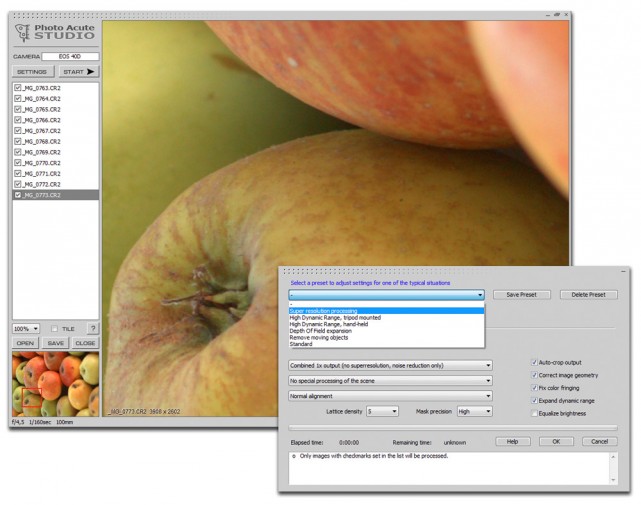The width and height of the screenshot is (641, 505).
Task: Click the log scrollbar up arrow
Action: point(613,456)
